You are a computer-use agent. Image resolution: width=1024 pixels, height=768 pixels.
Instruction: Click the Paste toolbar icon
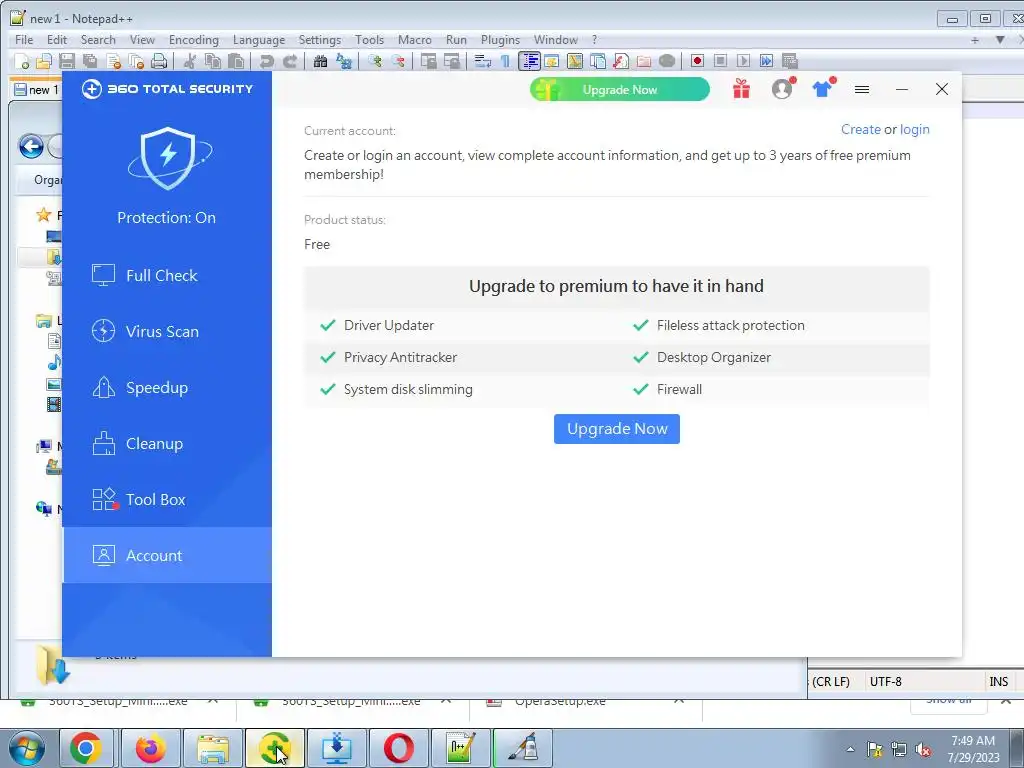[x=236, y=61]
